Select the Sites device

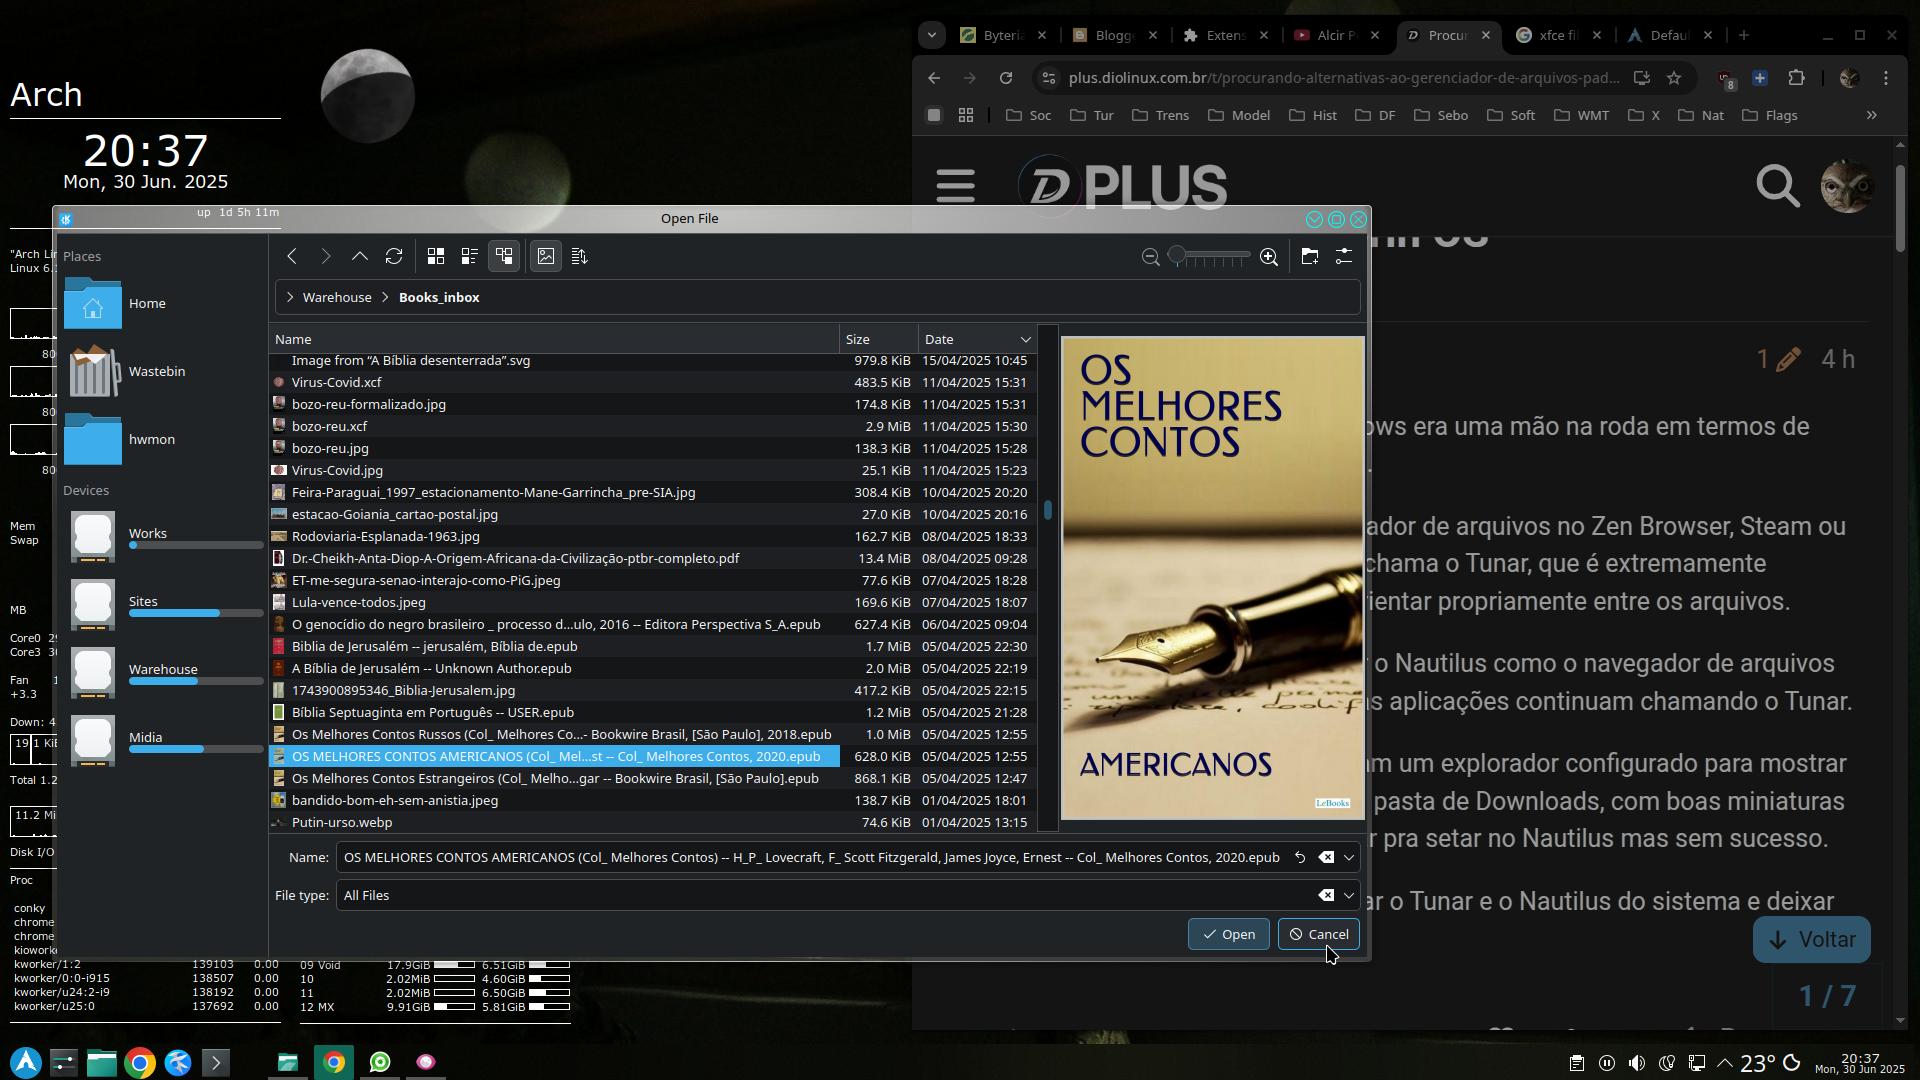tap(161, 603)
